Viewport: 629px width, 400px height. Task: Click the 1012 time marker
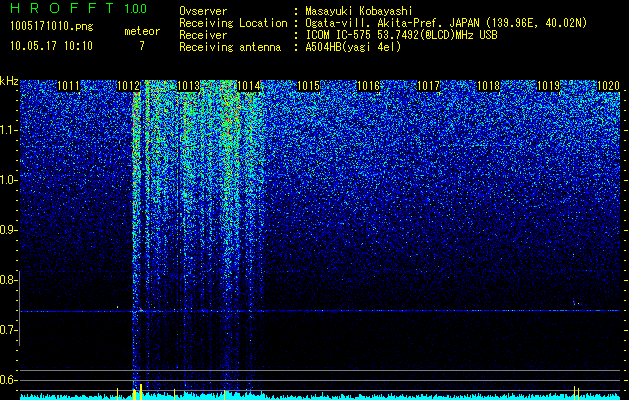click(128, 86)
